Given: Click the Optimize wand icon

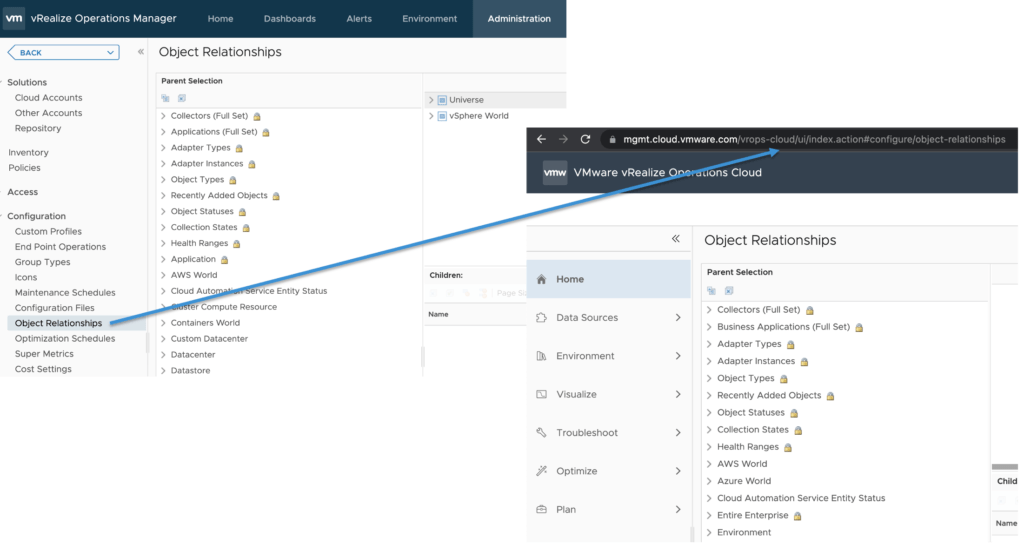Looking at the screenshot, I should point(541,471).
